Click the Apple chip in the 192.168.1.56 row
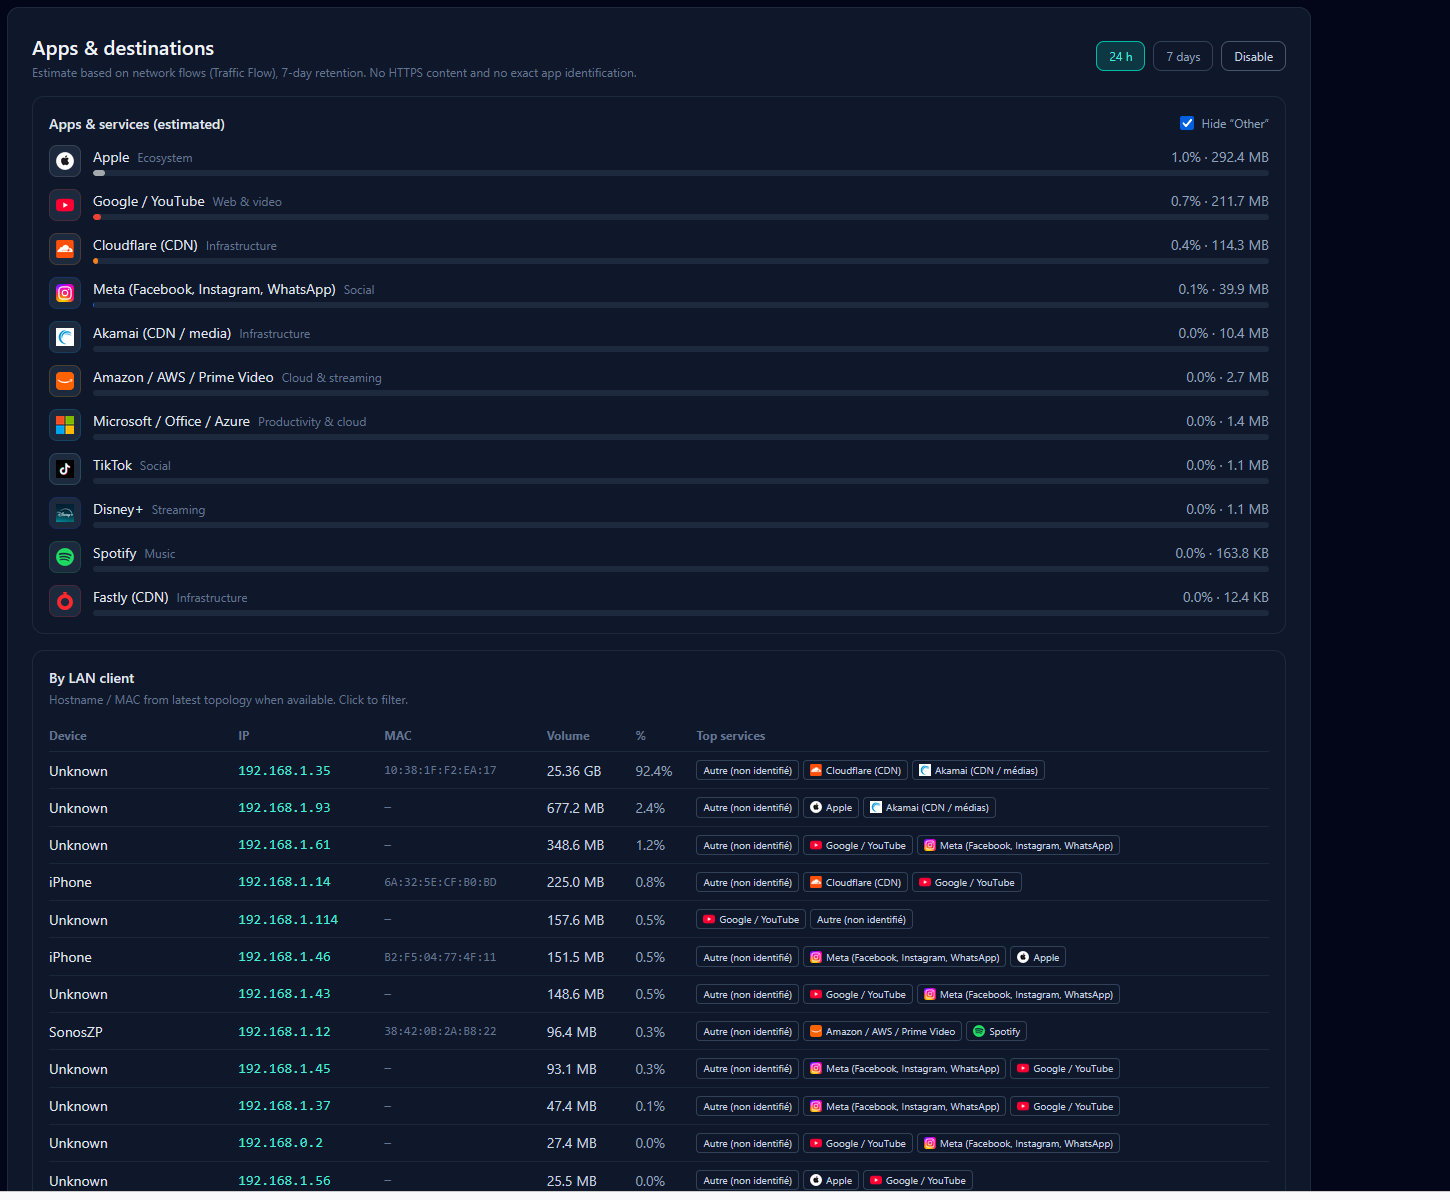The height and width of the screenshot is (1200, 1450). [x=831, y=1181]
